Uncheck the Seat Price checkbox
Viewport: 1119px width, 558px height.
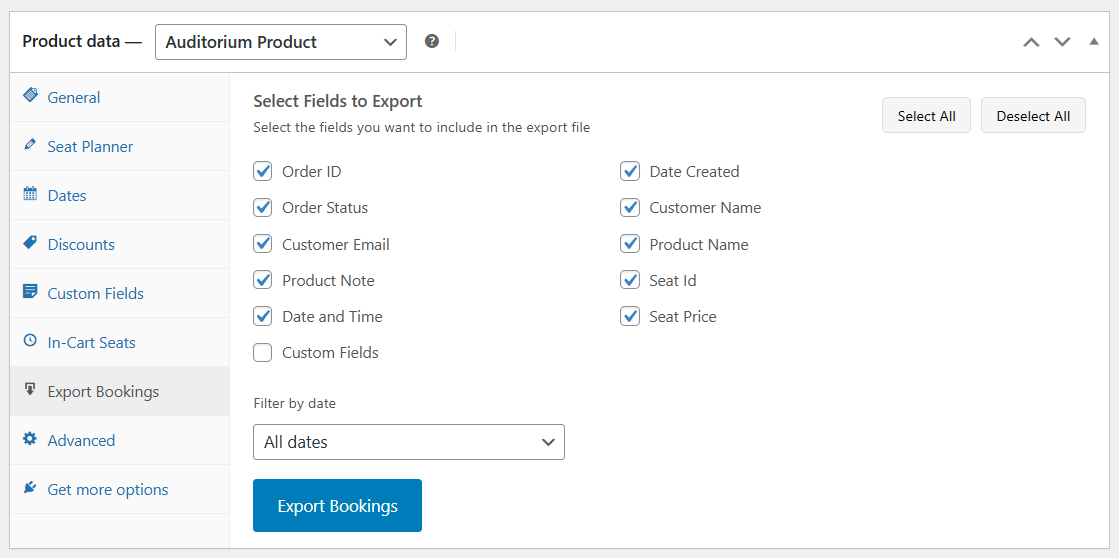(630, 316)
